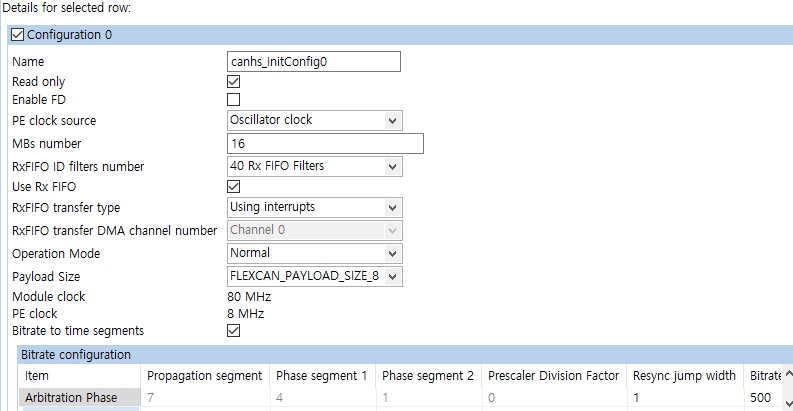Uncheck Bitrate to time segments
The image size is (793, 411).
pyautogui.click(x=234, y=330)
